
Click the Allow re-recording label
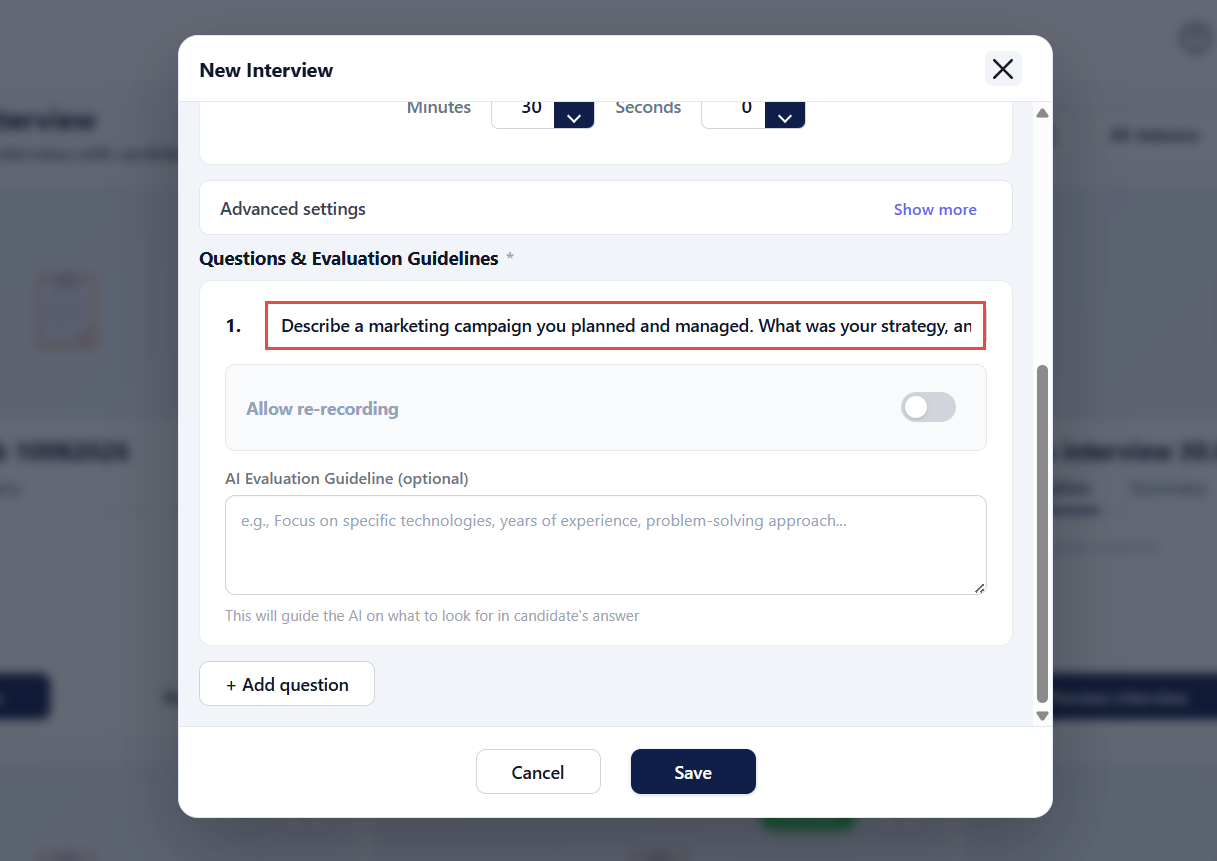click(322, 408)
